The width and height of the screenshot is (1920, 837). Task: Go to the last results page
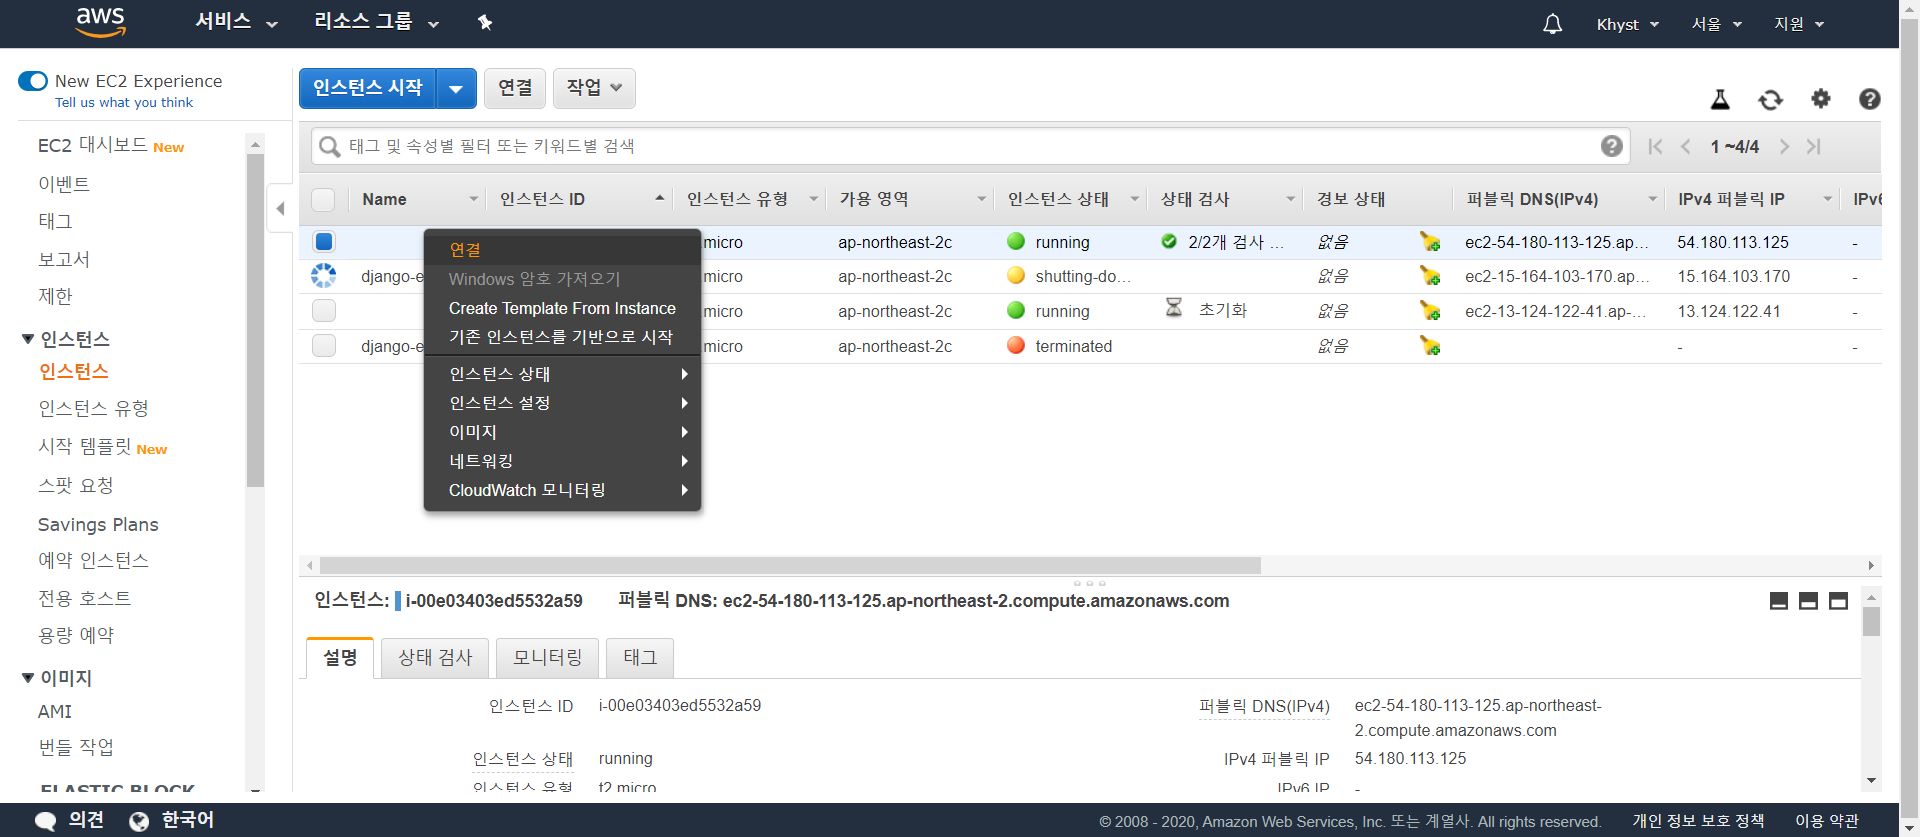pyautogui.click(x=1813, y=147)
